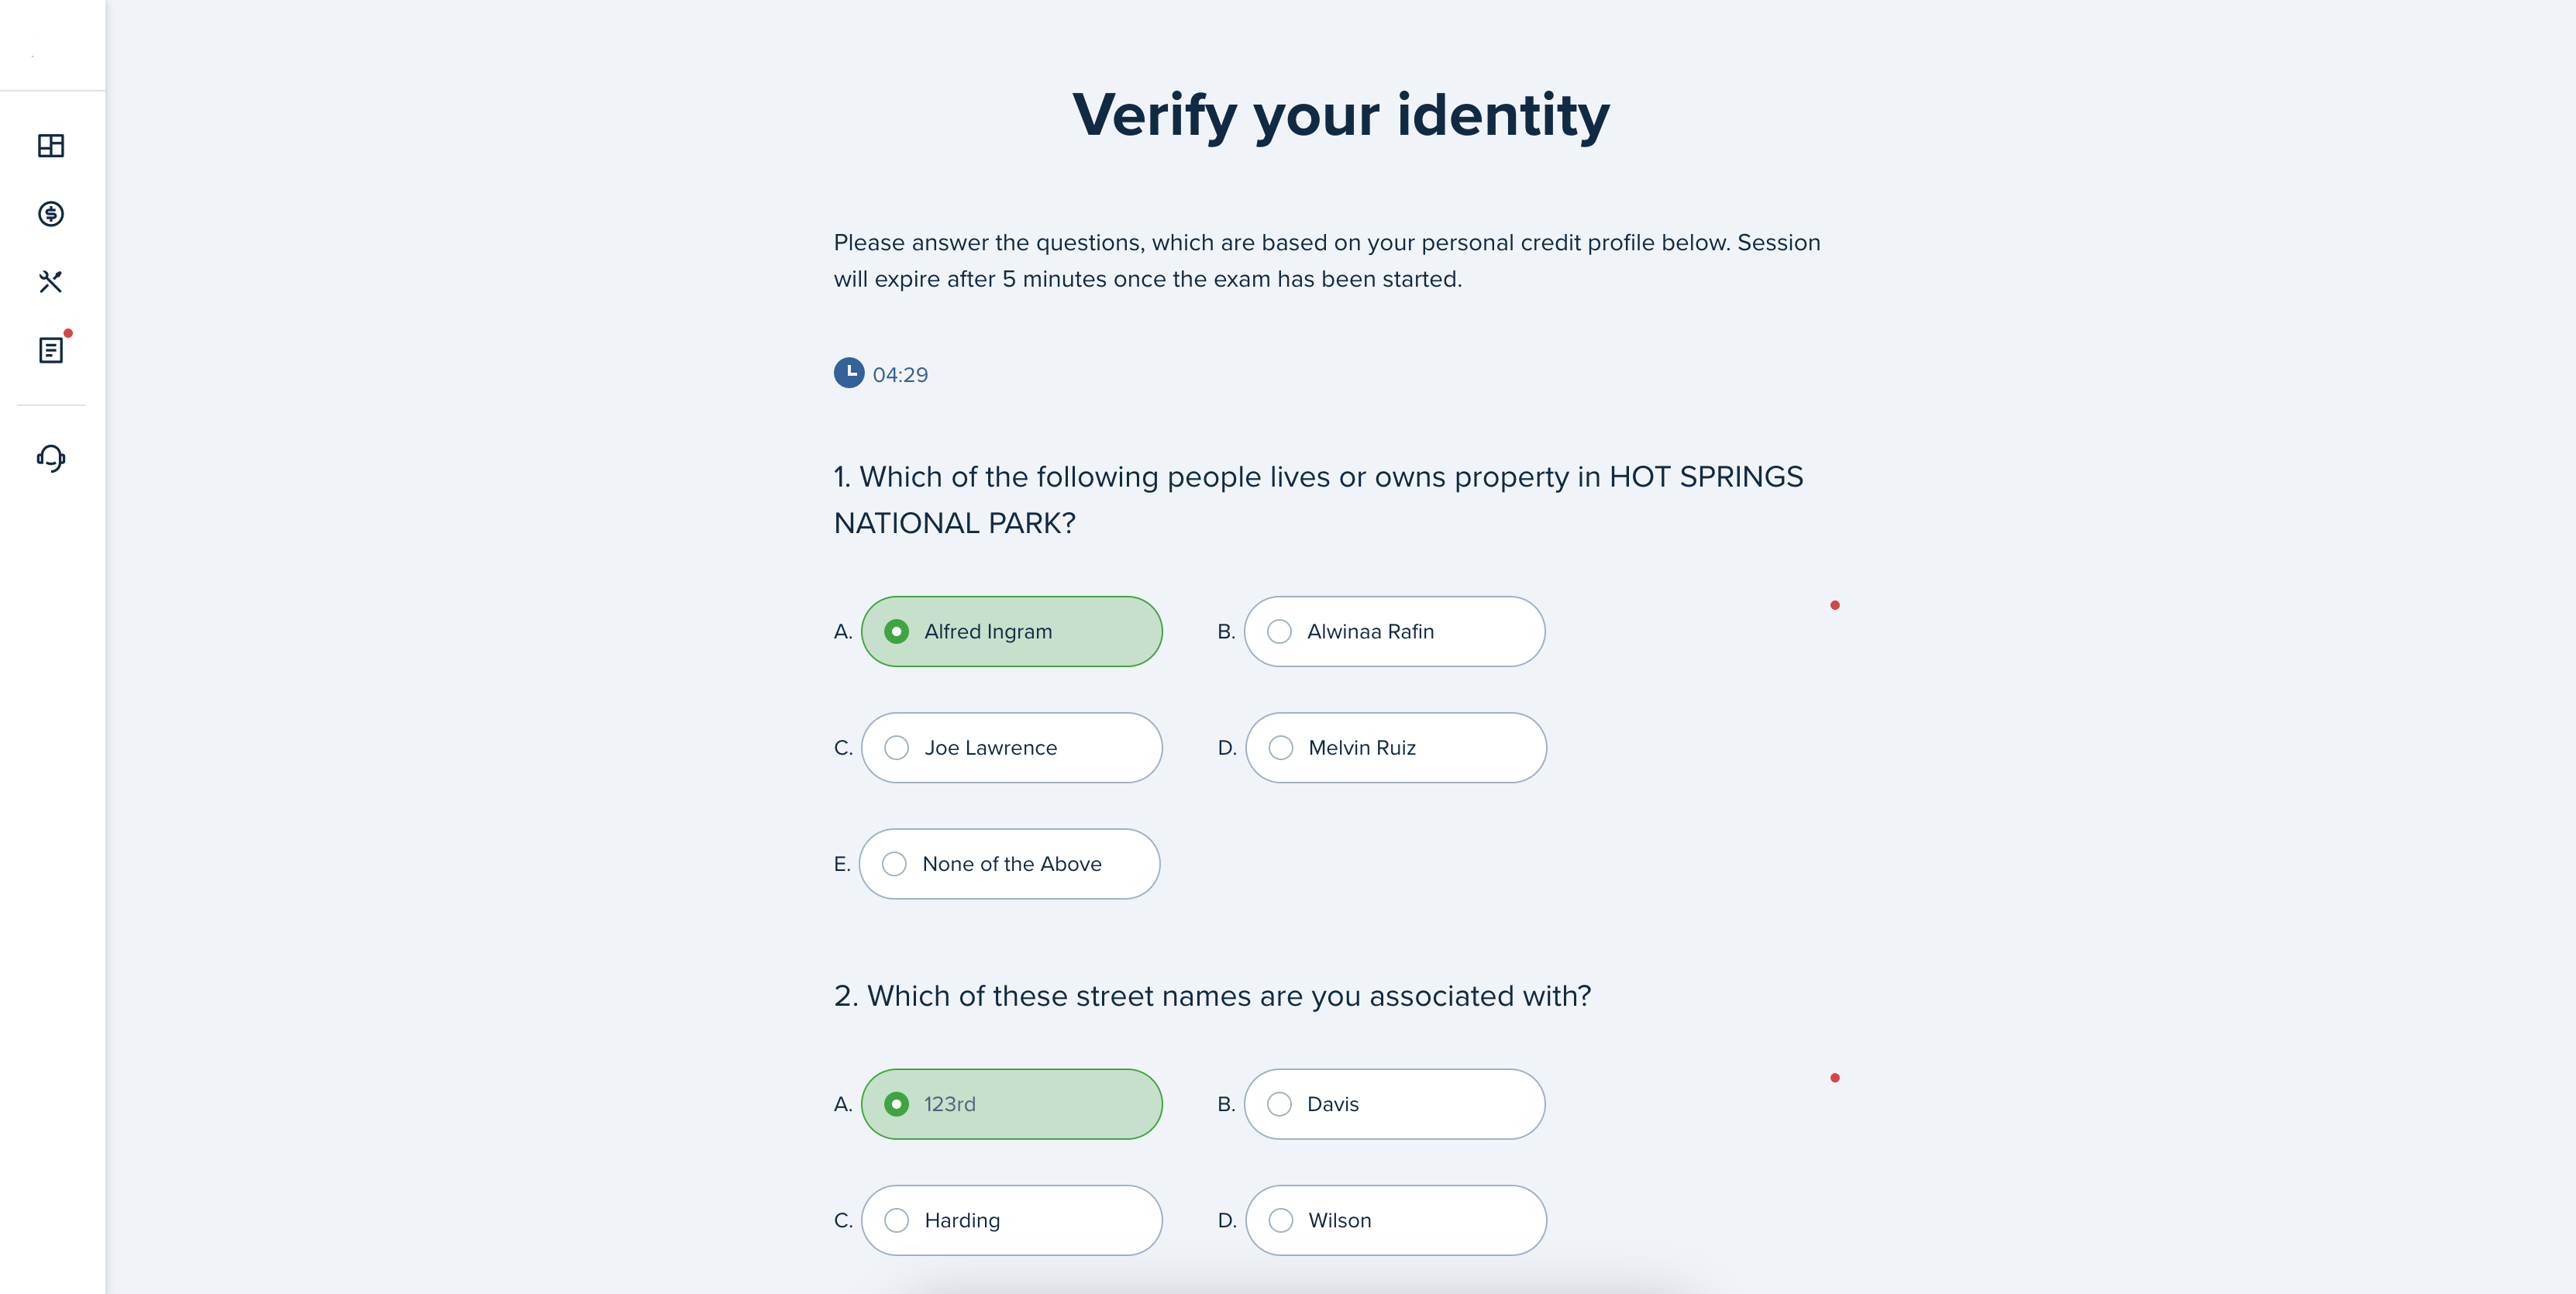
Task: Select the 123rd street option
Action: 1011,1104
